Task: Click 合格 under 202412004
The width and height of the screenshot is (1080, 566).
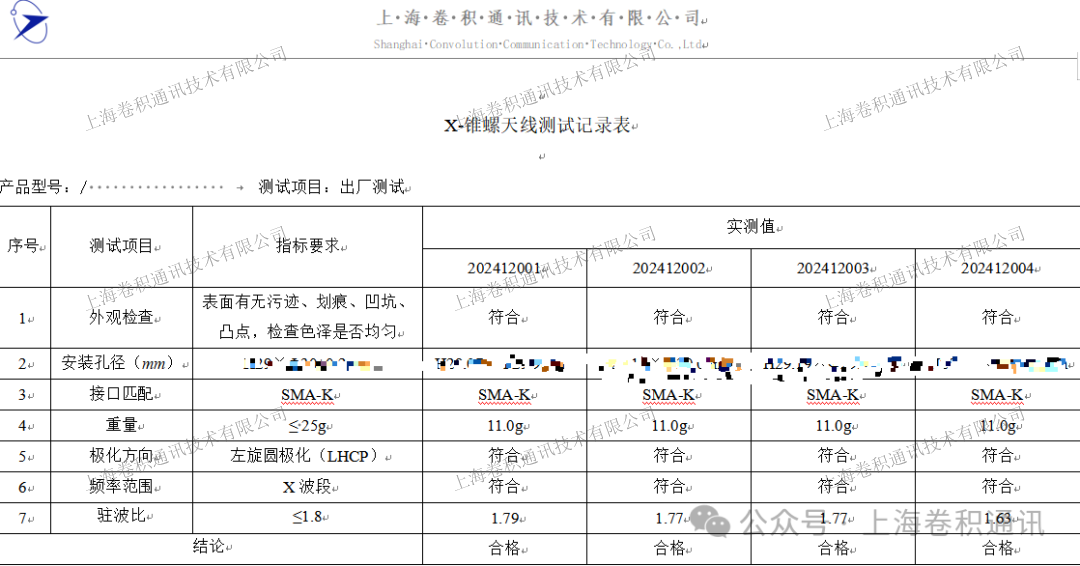Action: pos(998,548)
